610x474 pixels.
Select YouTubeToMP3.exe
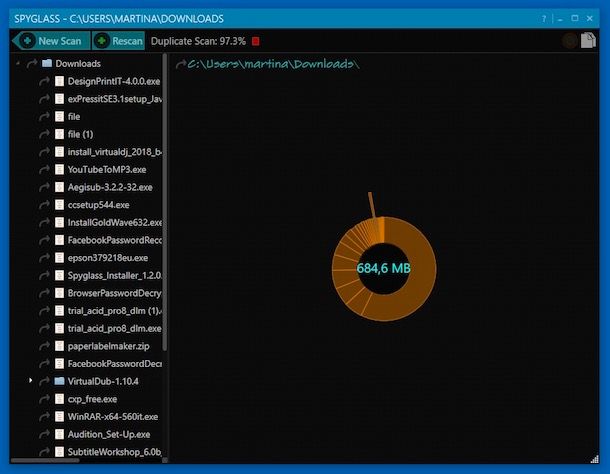(107, 170)
